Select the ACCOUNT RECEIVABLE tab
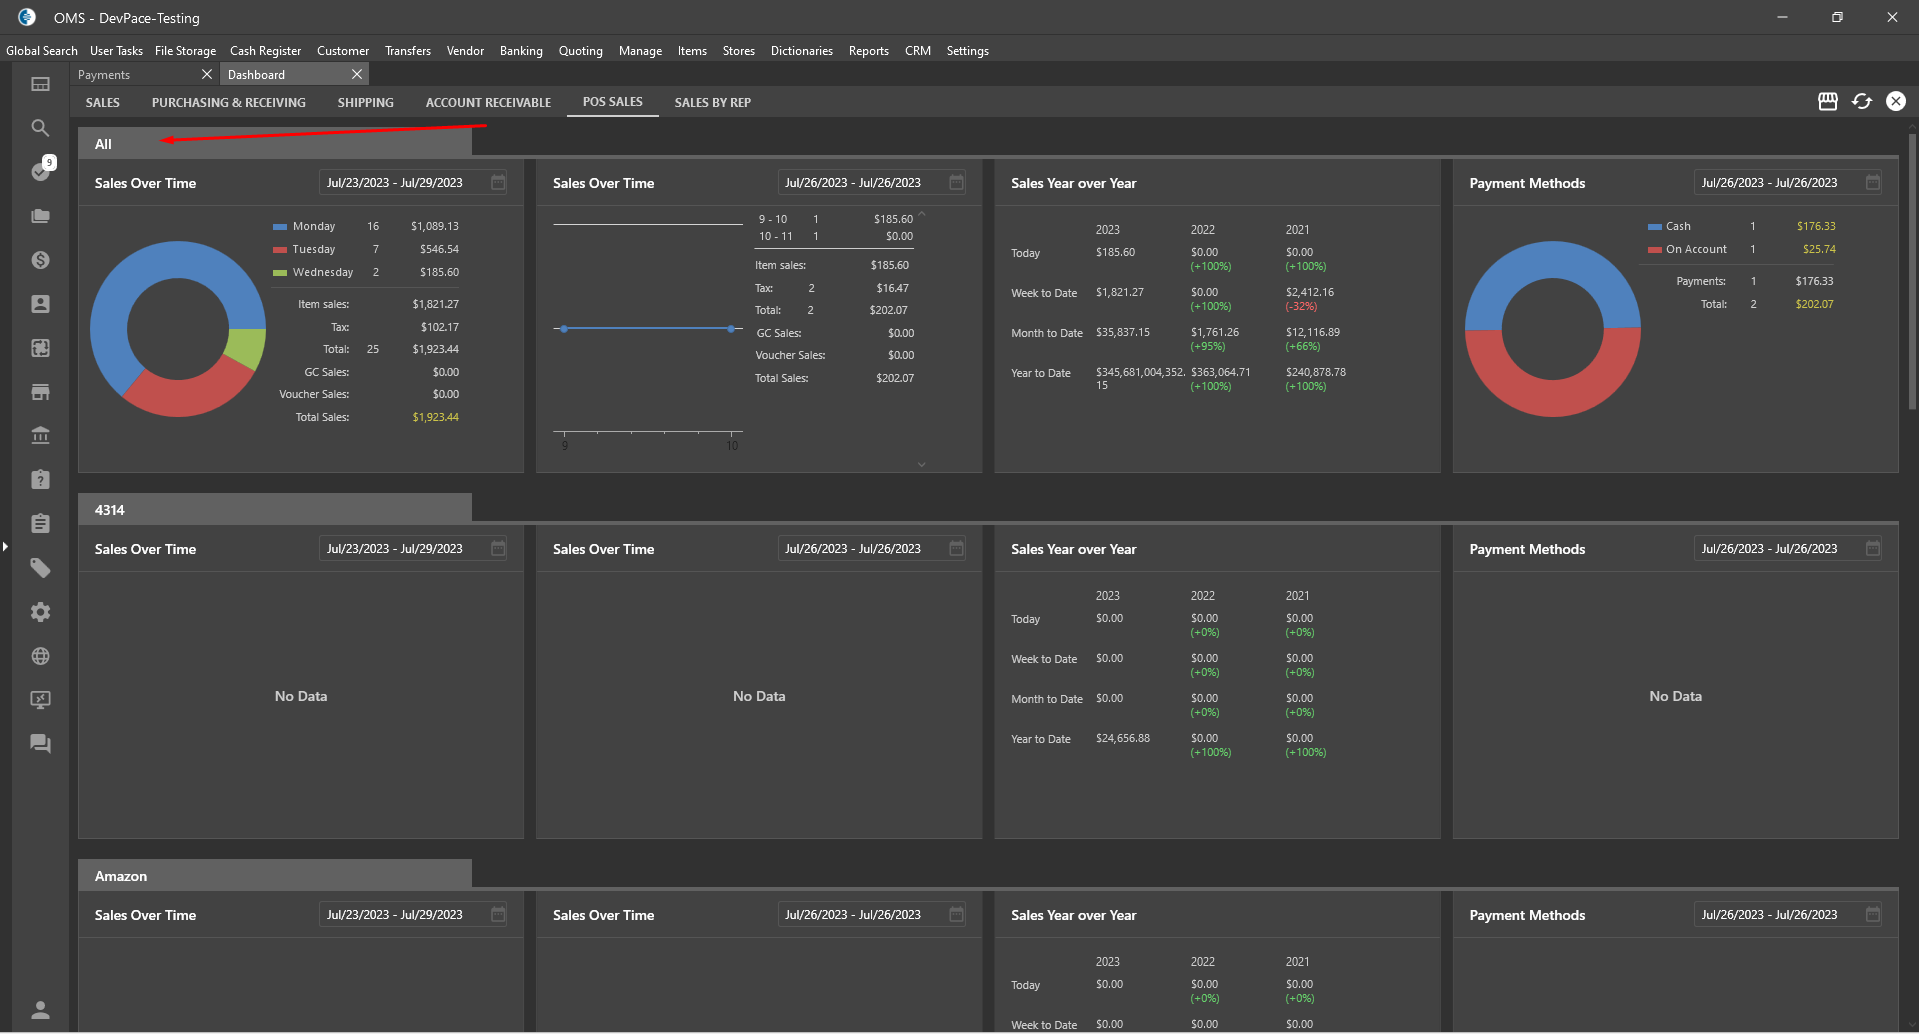 pos(488,102)
